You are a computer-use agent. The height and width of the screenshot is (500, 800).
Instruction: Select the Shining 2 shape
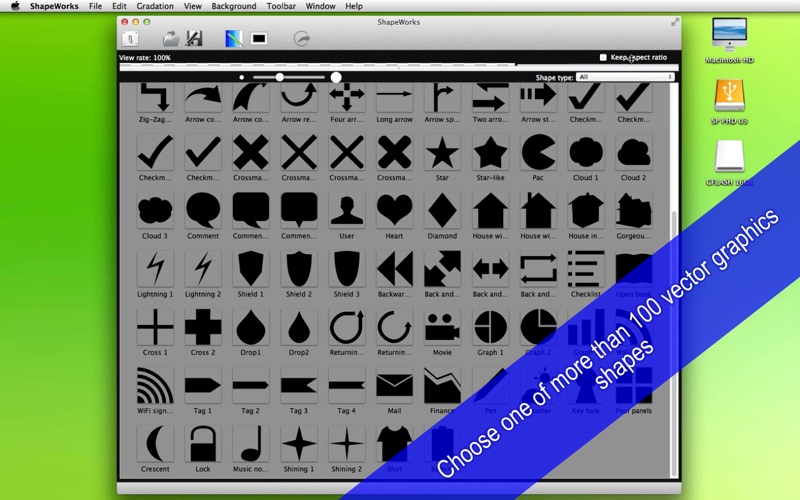(x=346, y=443)
